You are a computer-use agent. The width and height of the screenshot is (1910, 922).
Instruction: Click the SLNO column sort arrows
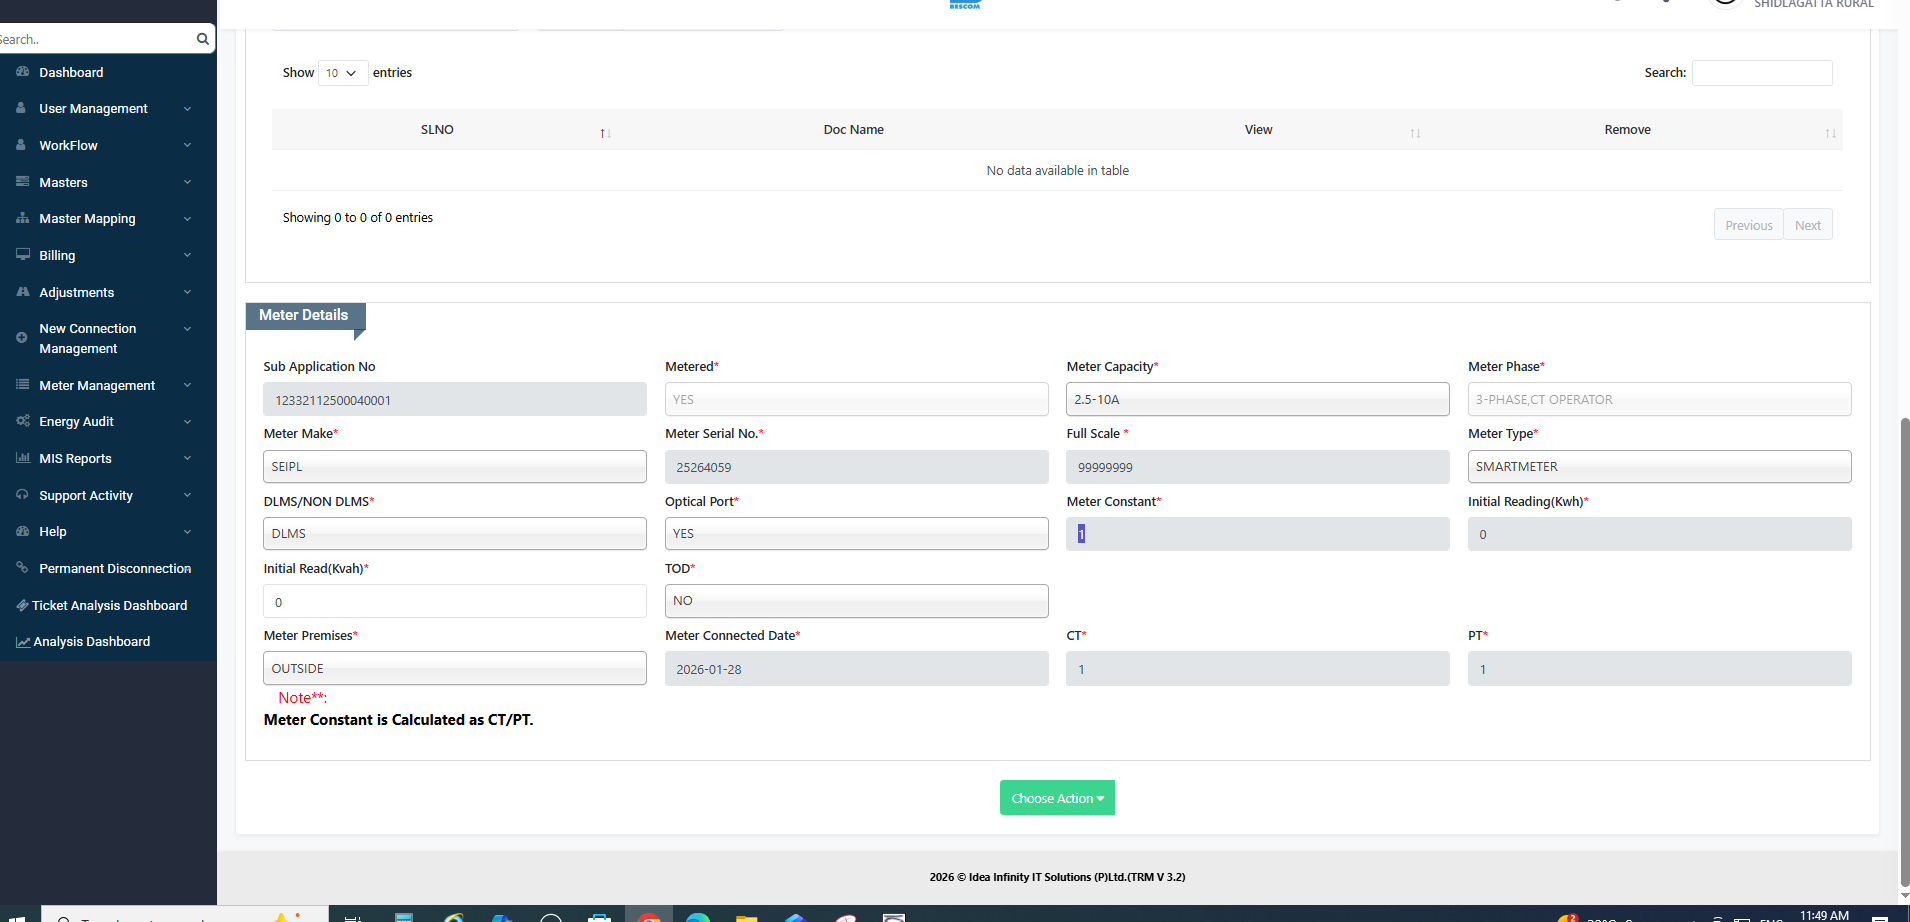tap(605, 133)
